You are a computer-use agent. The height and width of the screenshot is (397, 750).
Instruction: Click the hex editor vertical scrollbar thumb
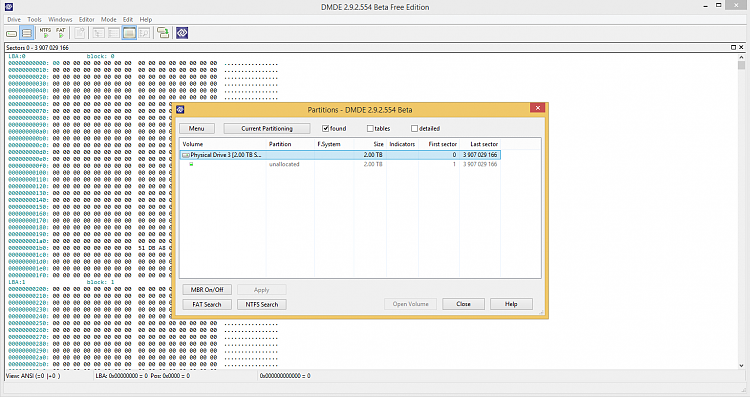tap(741, 66)
